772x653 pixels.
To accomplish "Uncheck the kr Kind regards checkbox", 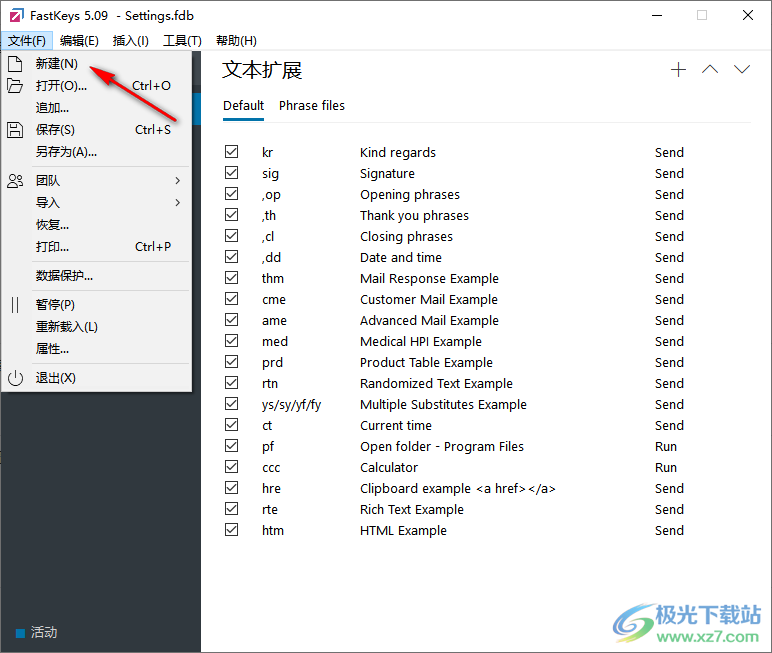I will click(231, 152).
